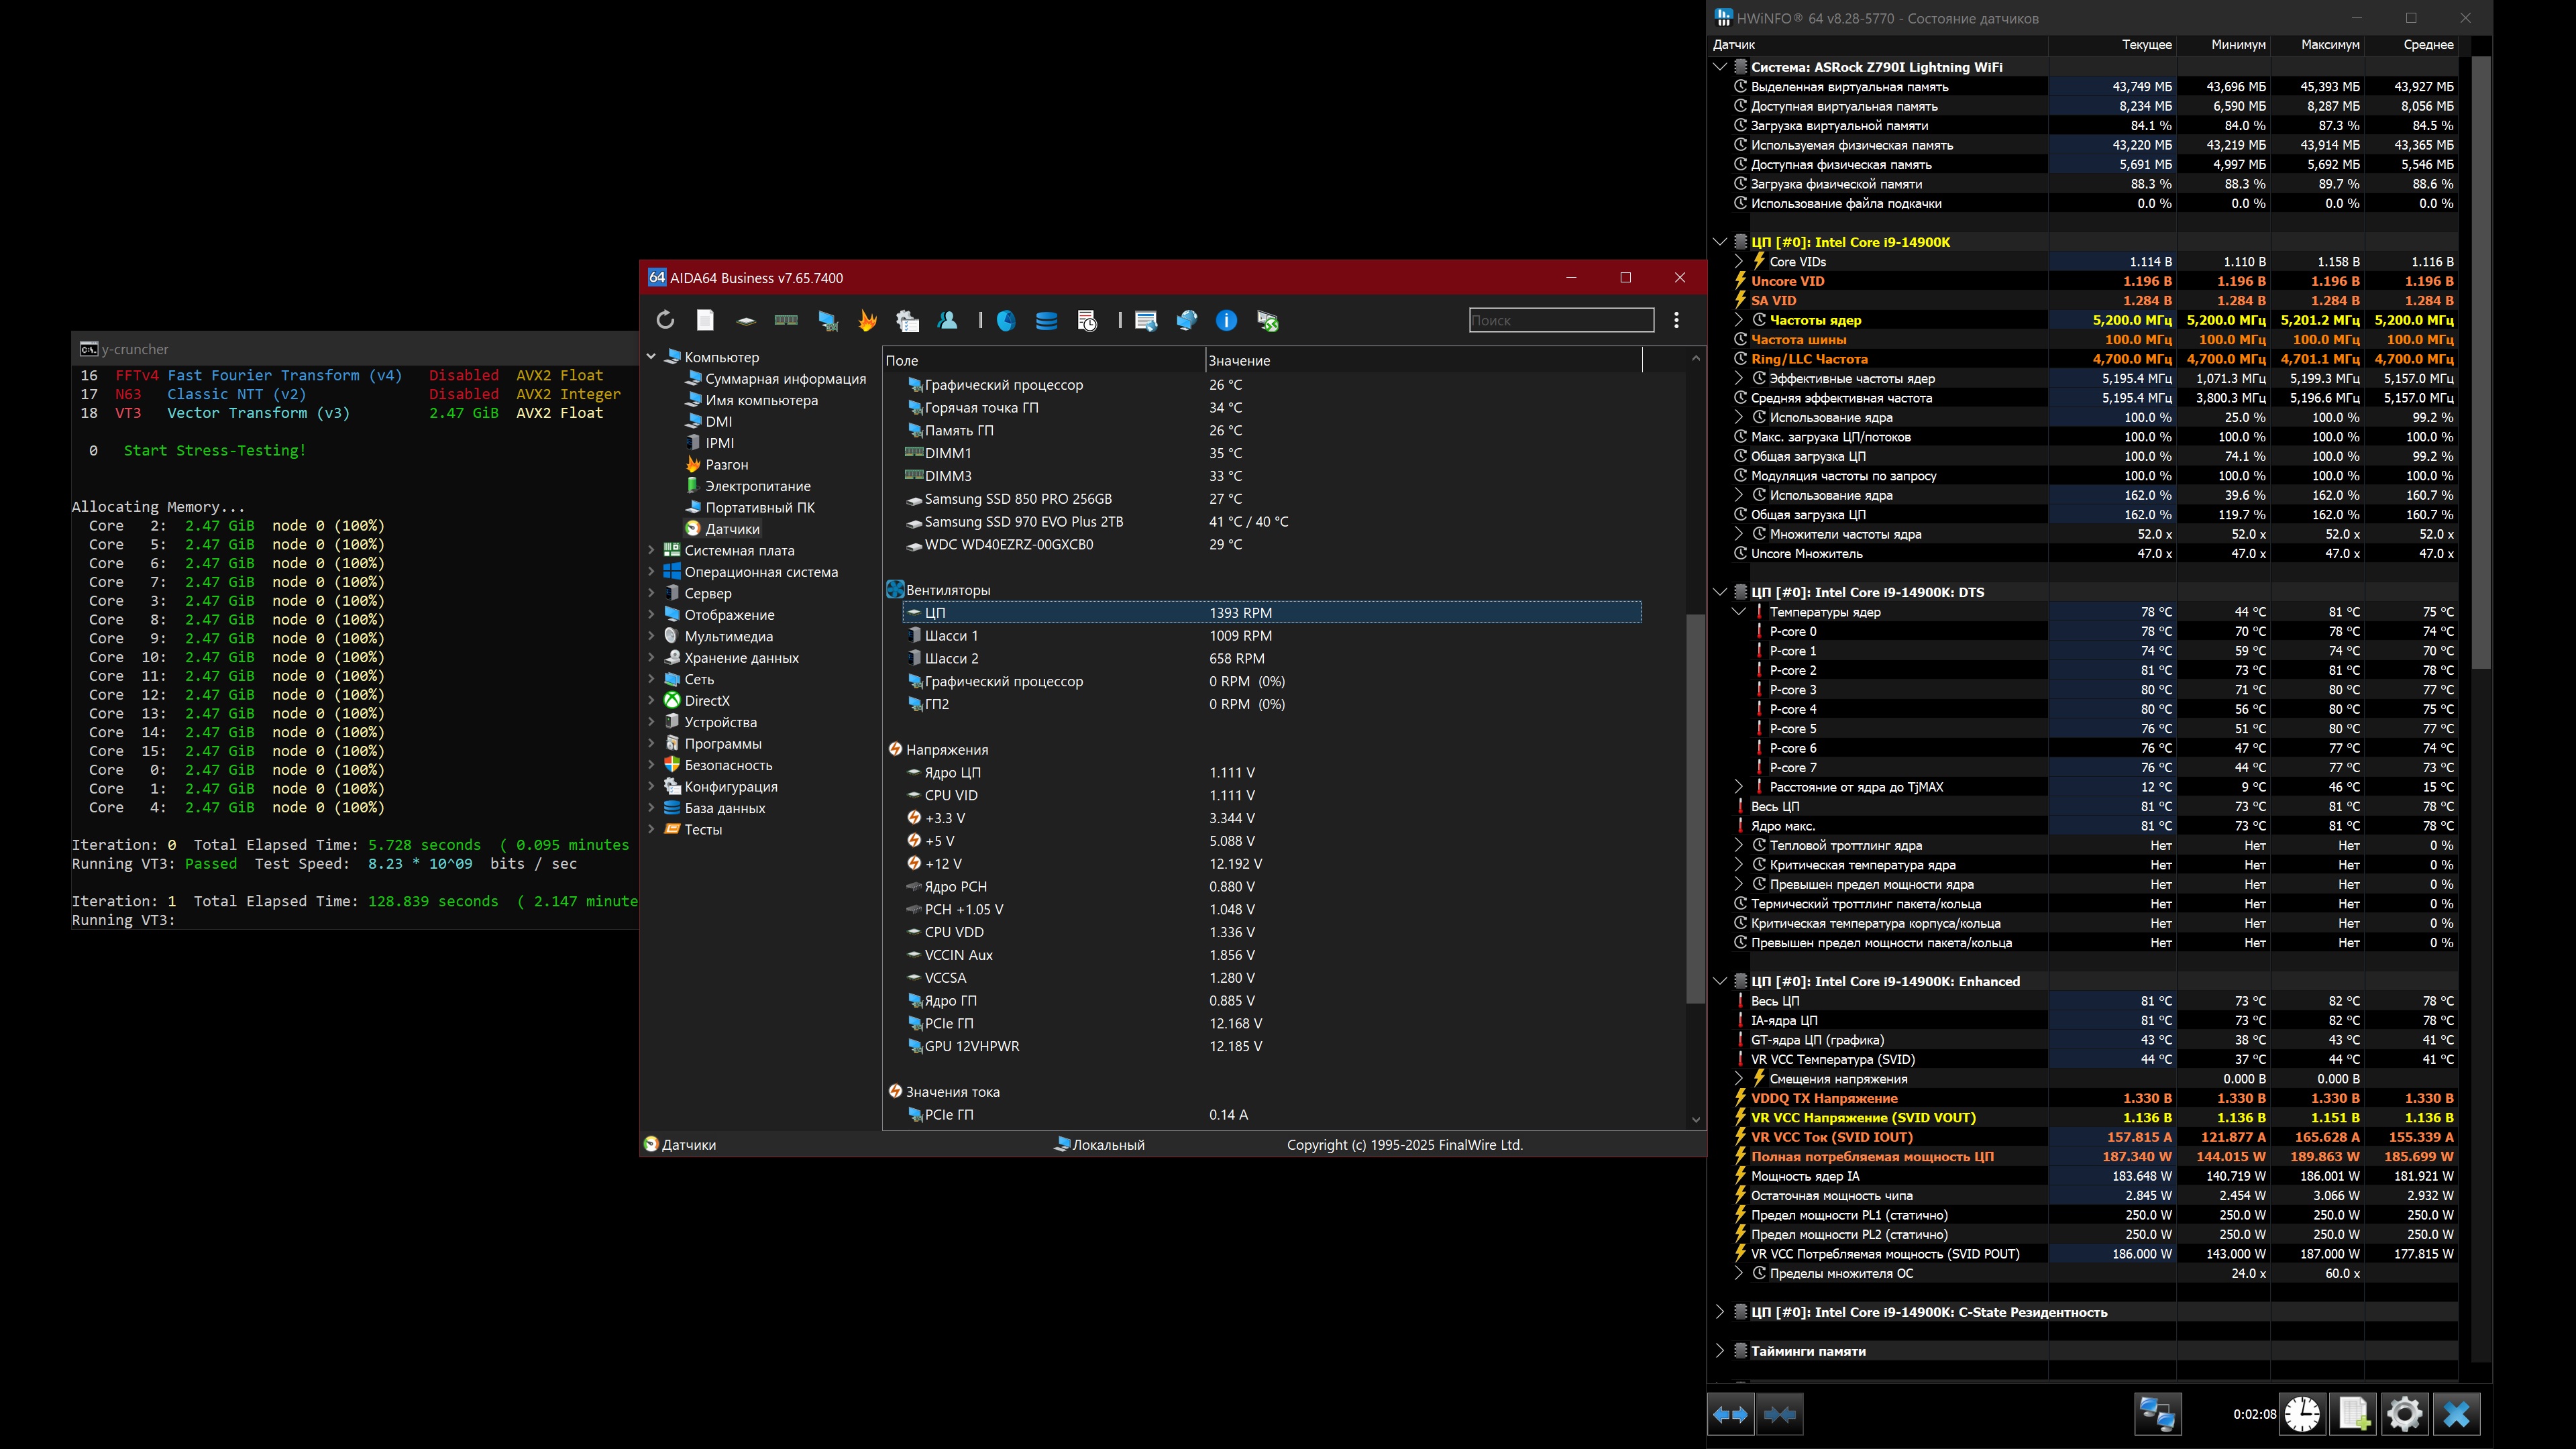Collapse the Компьютер tree node
The image size is (2576, 1449).
(x=651, y=357)
